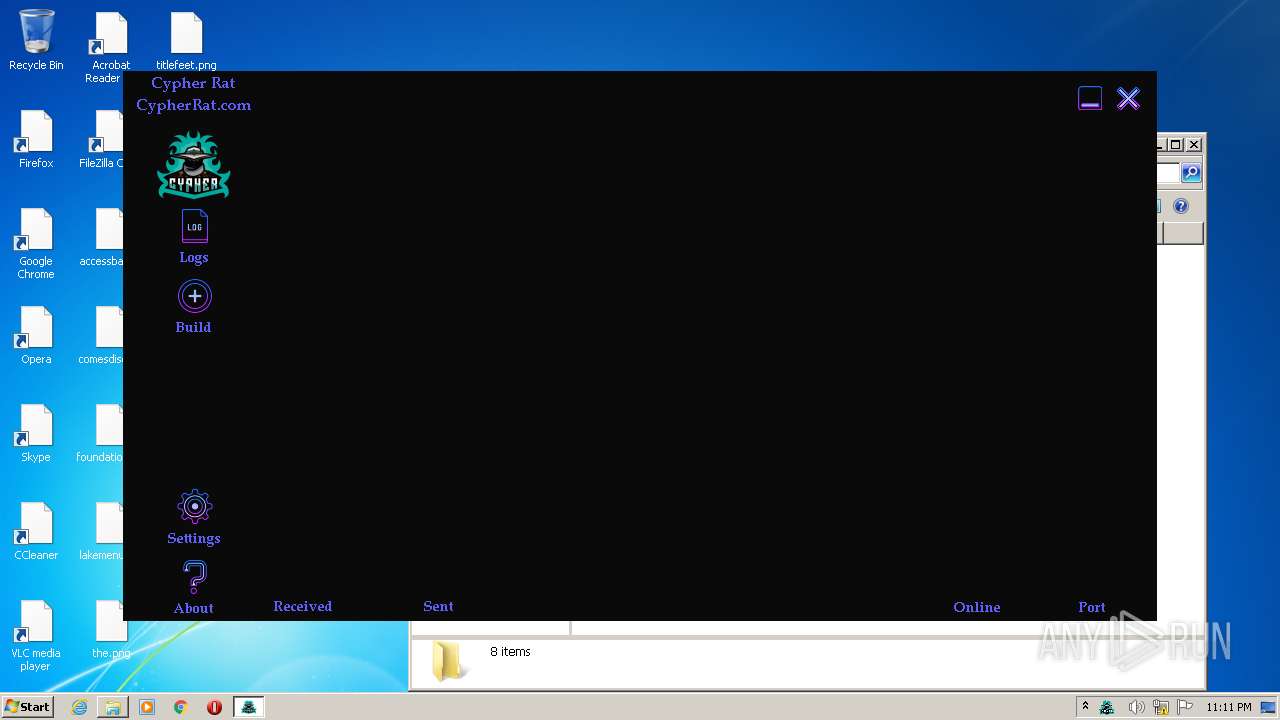Image resolution: width=1280 pixels, height=720 pixels.
Task: Click the Cypher logo image
Action: coord(194,166)
